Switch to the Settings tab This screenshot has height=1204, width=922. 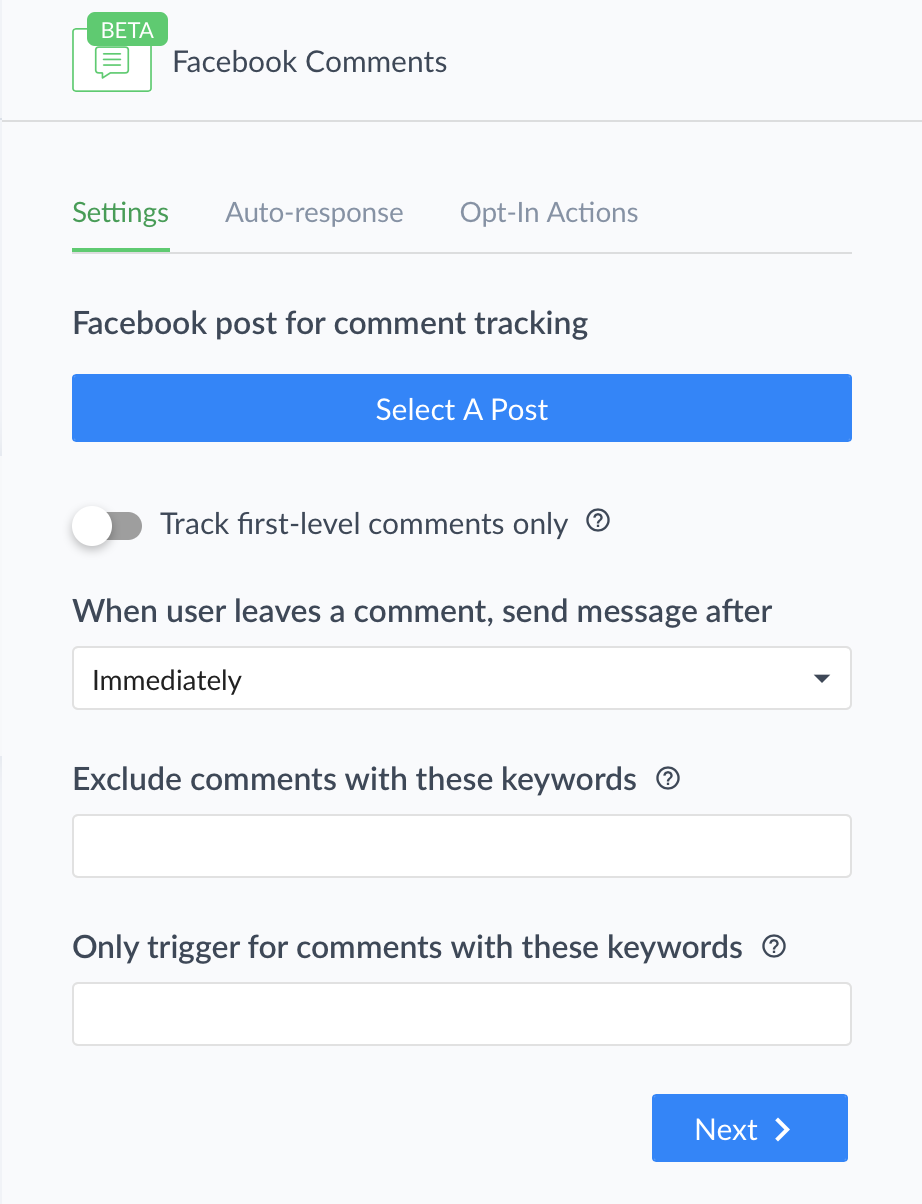tap(120, 213)
